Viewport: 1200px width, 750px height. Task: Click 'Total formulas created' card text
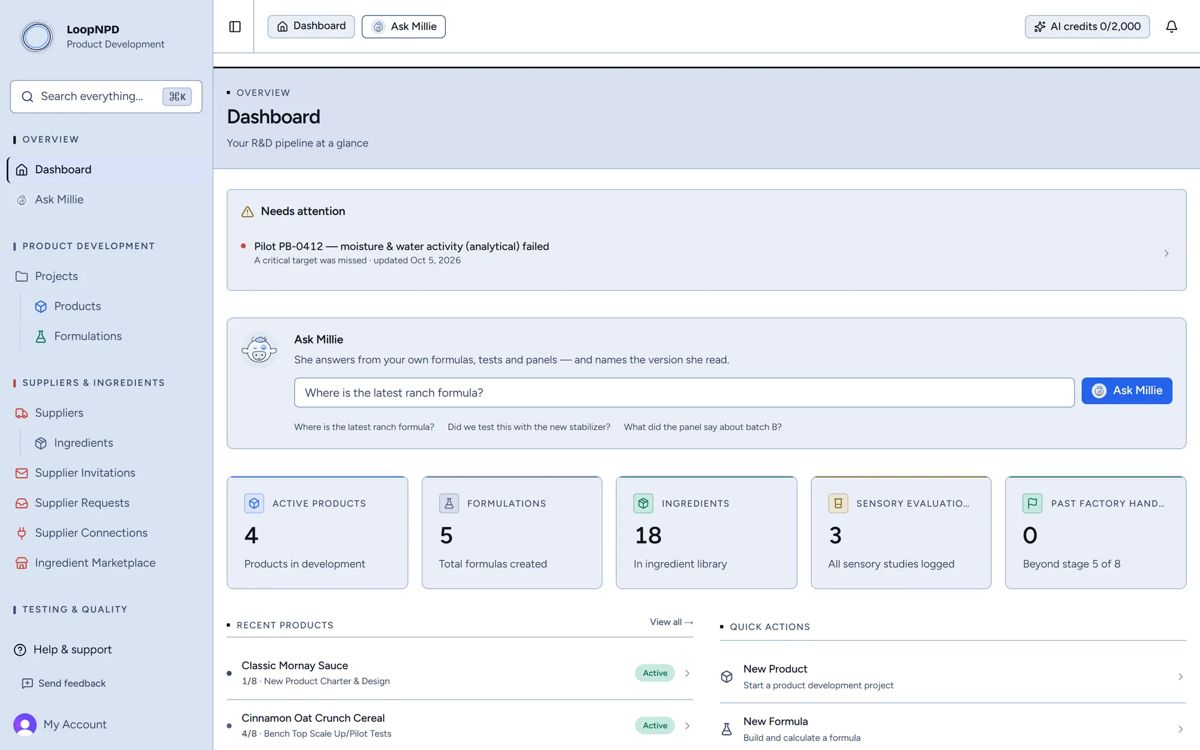pyautogui.click(x=493, y=564)
